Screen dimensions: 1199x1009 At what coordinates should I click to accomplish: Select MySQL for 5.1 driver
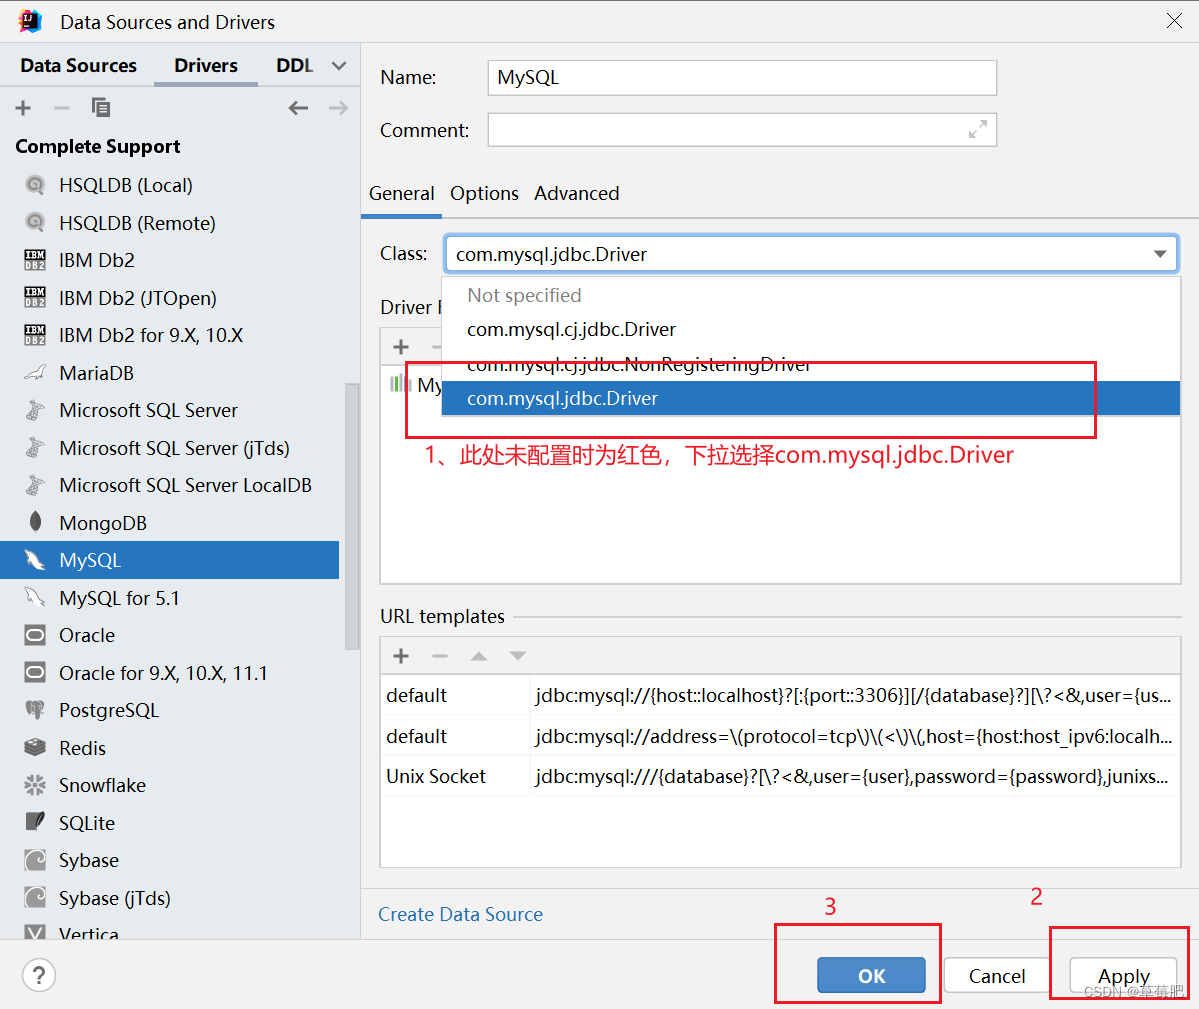click(x=170, y=598)
